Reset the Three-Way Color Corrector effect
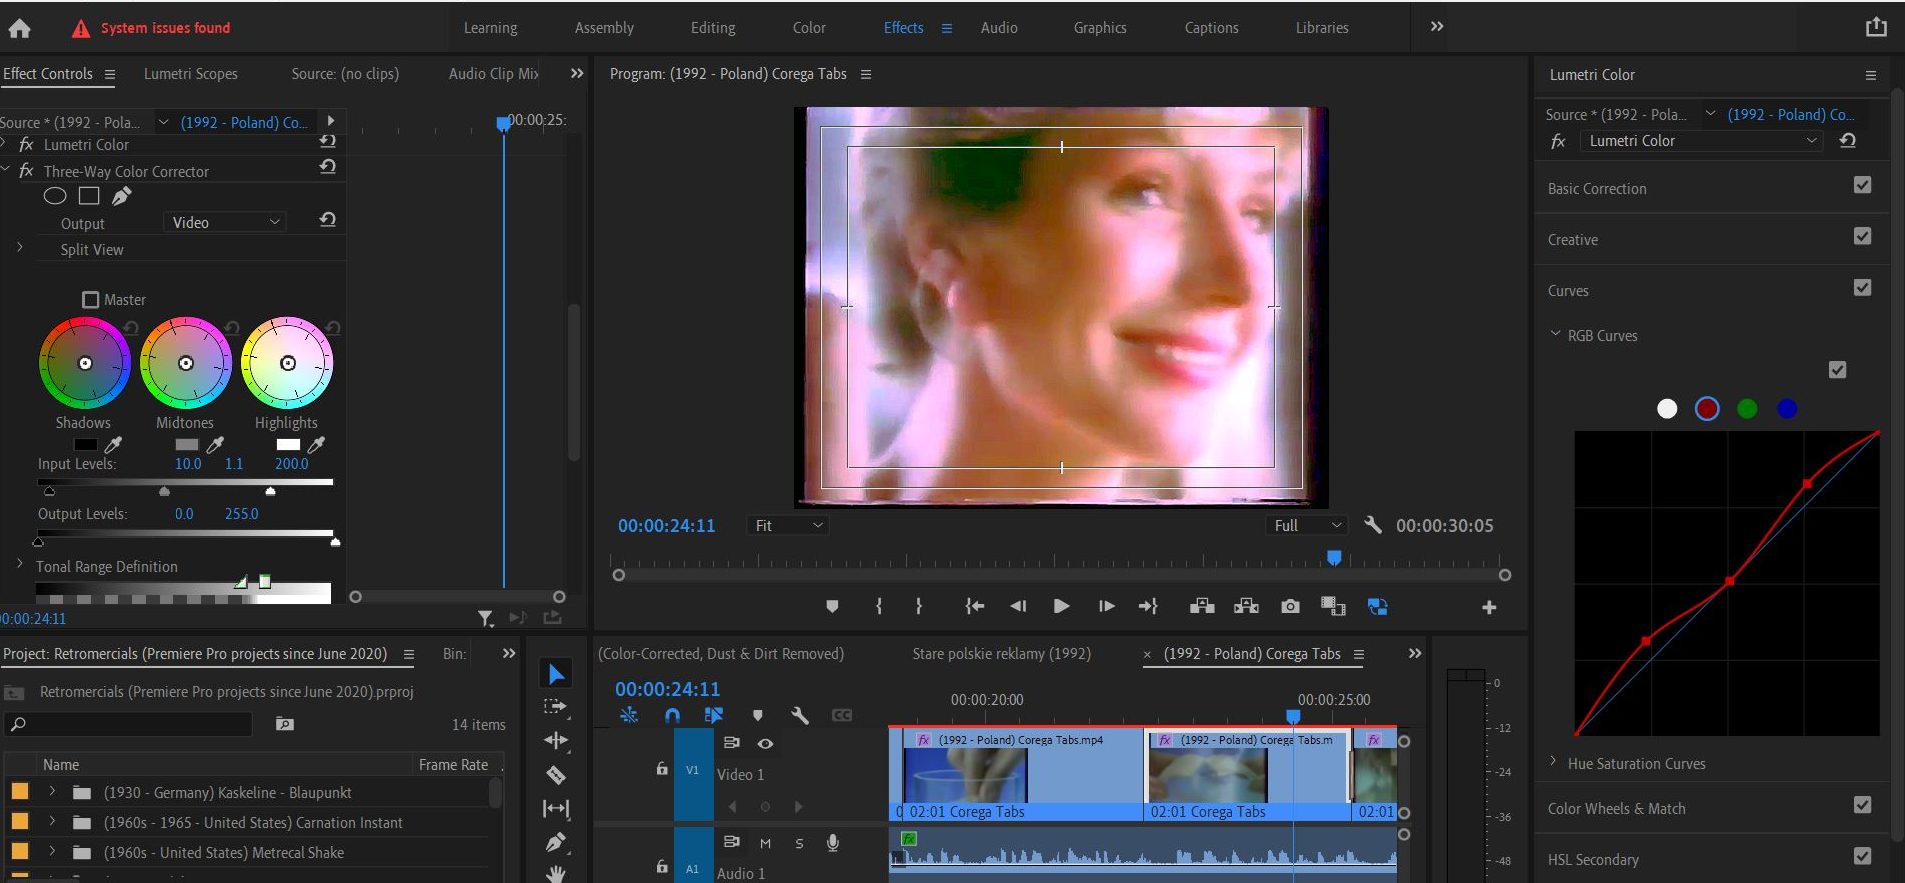This screenshot has width=1905, height=883. point(327,167)
